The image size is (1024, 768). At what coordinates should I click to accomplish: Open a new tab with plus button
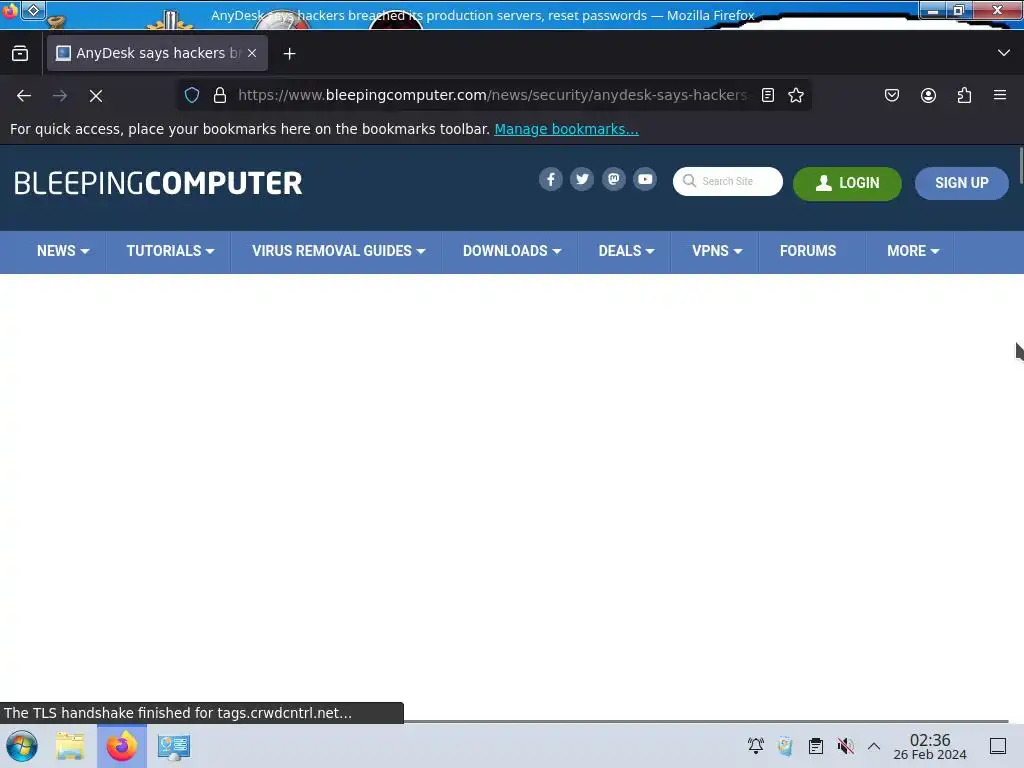(x=290, y=54)
